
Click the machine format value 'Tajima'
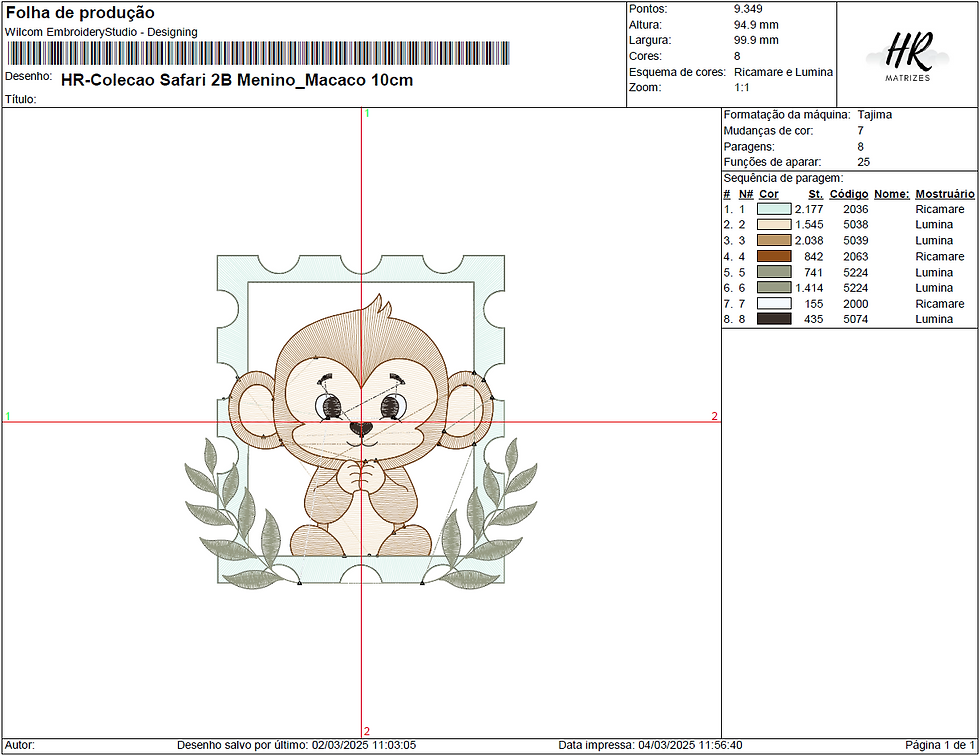[x=874, y=114]
